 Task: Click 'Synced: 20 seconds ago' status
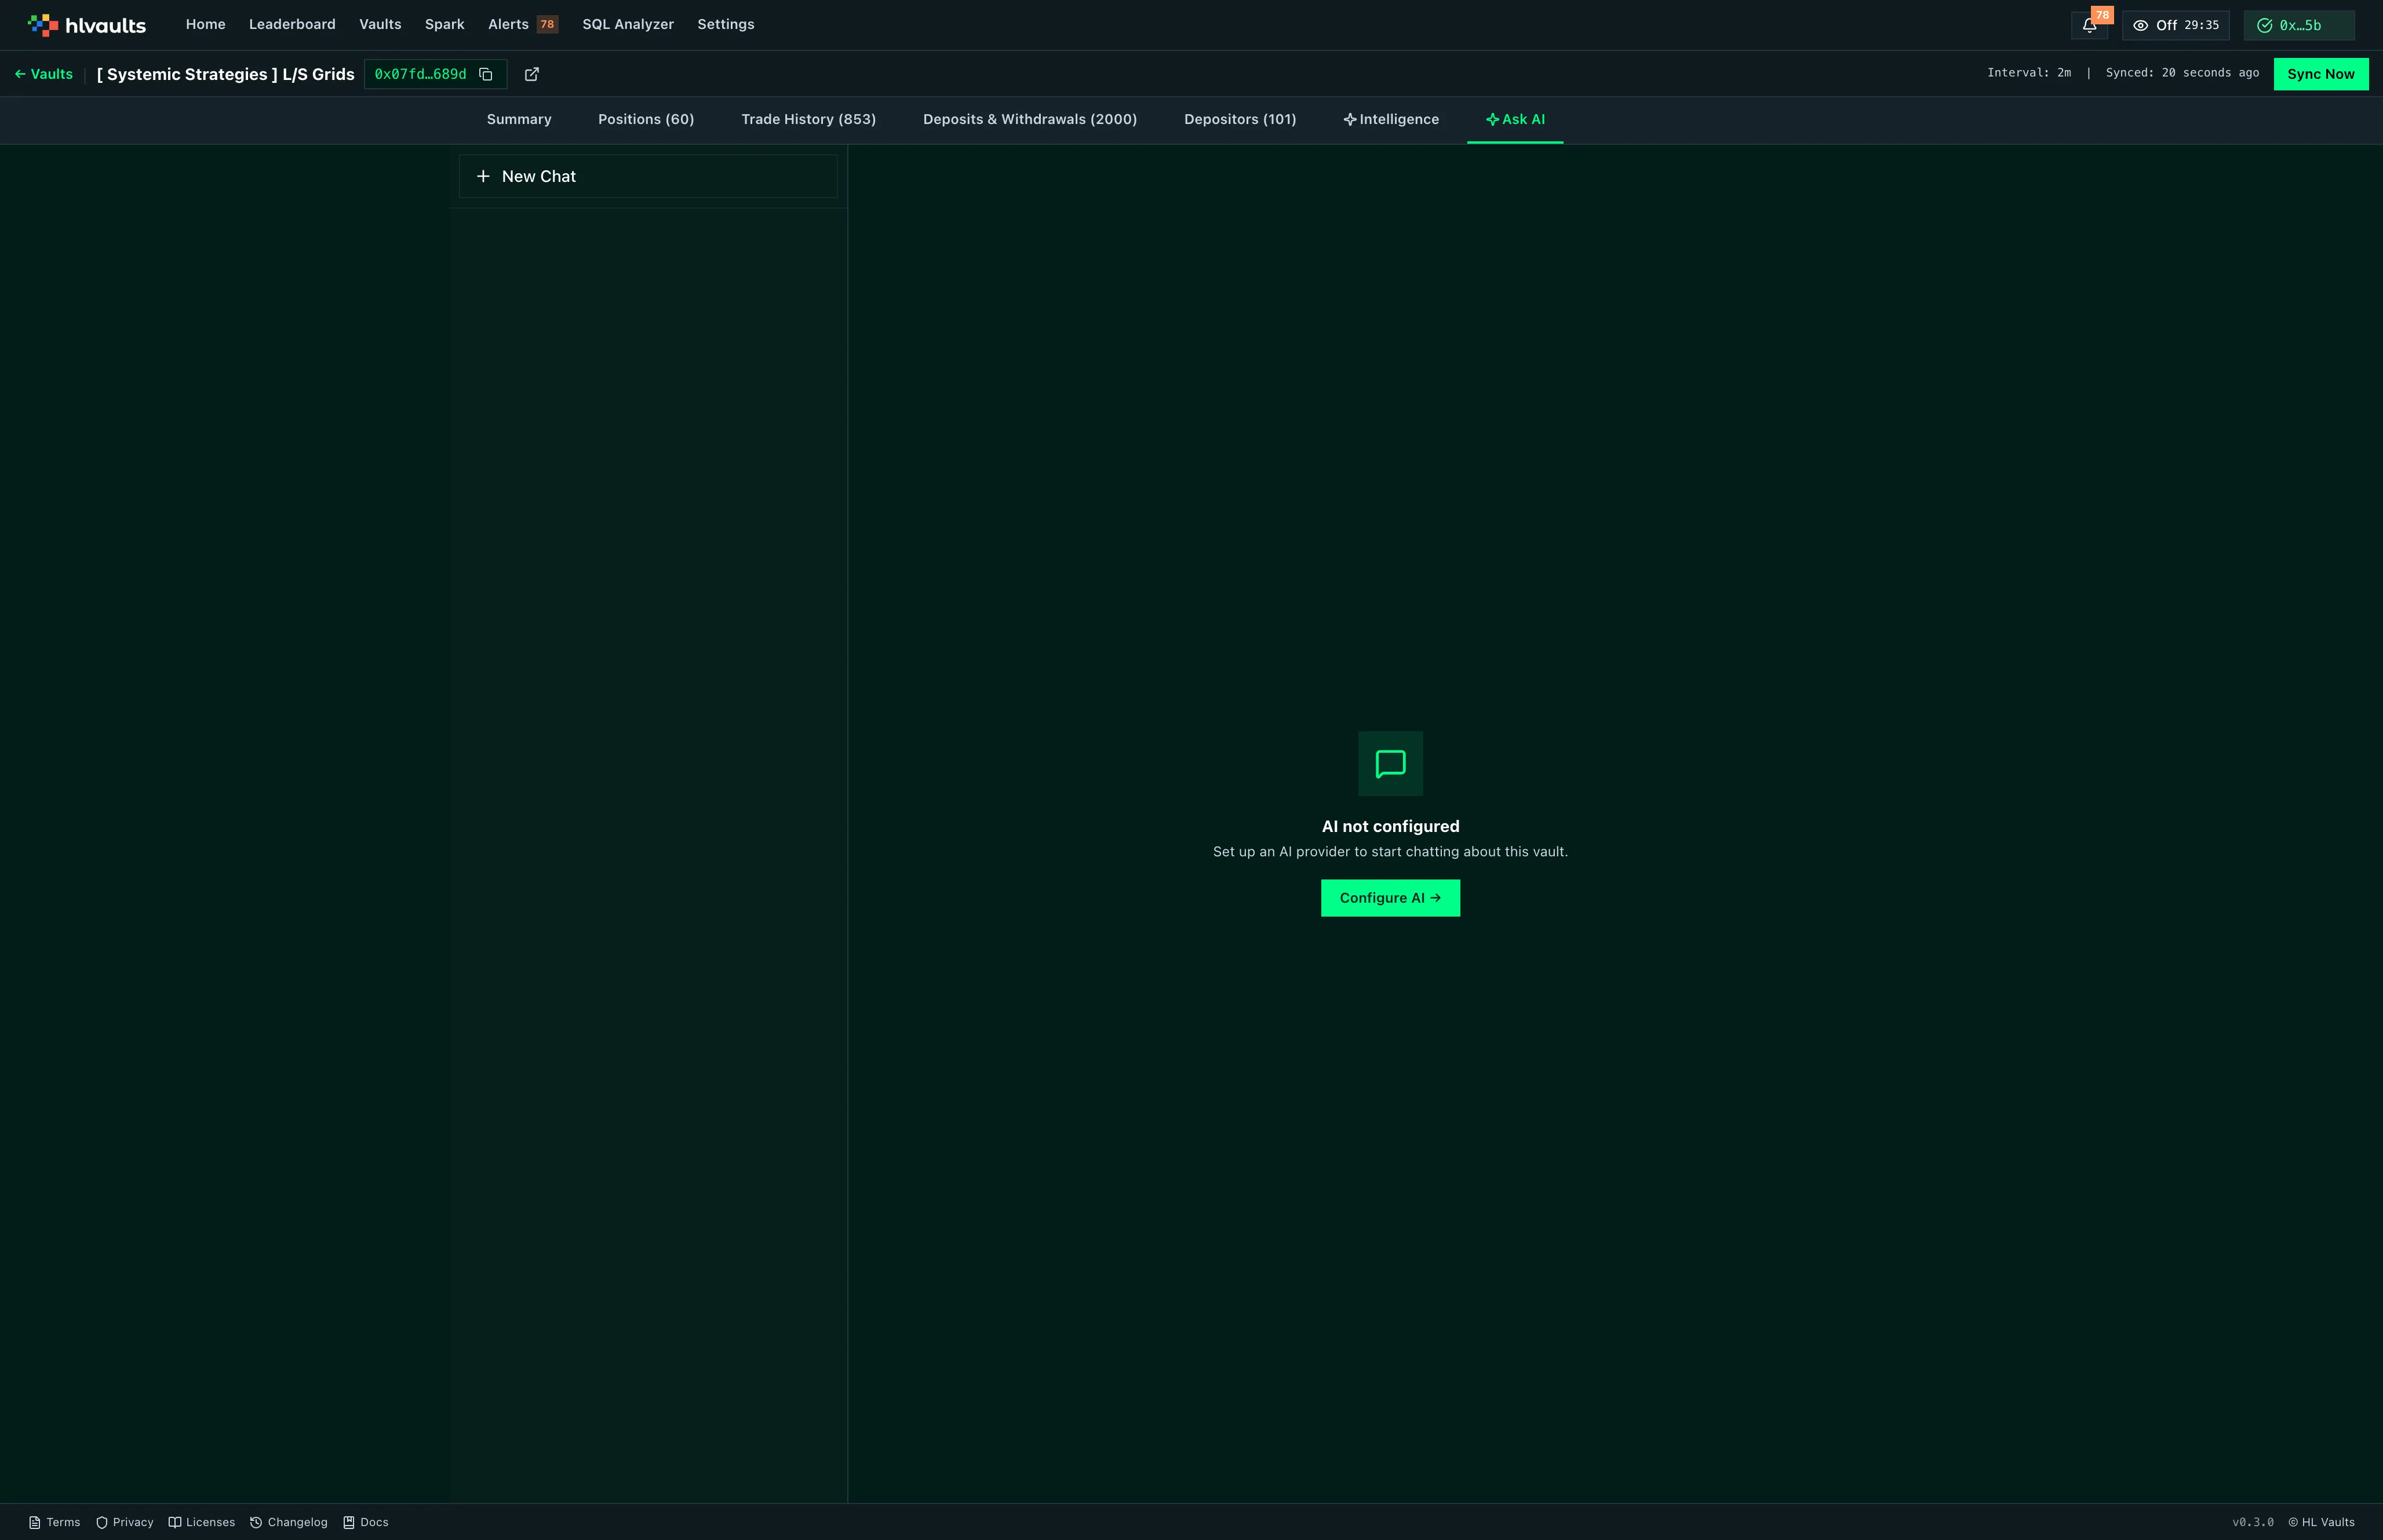(2182, 73)
